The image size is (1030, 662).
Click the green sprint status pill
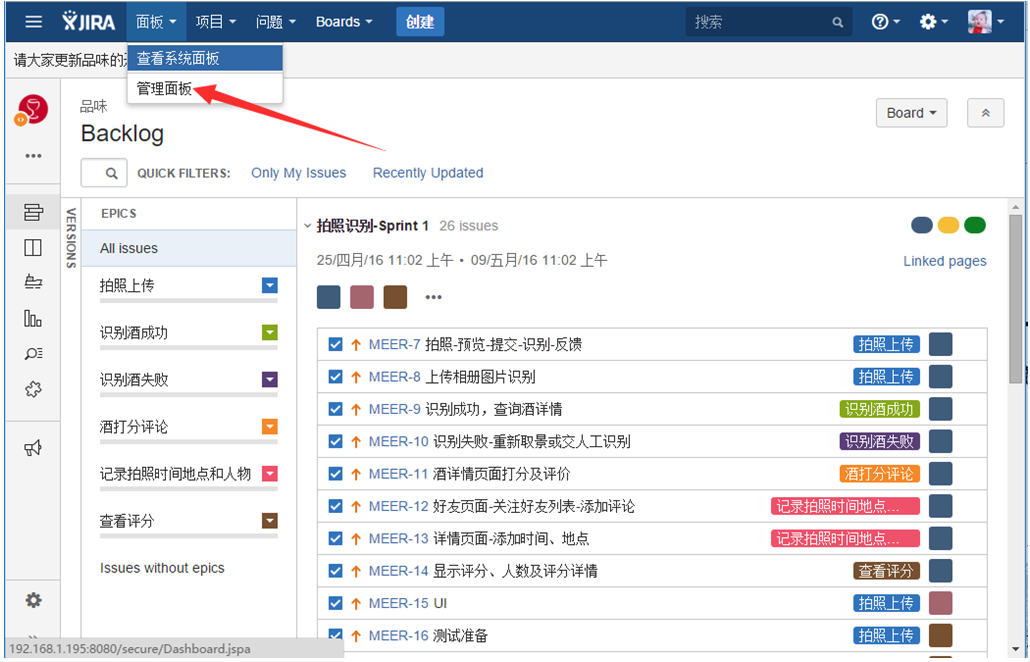(975, 225)
